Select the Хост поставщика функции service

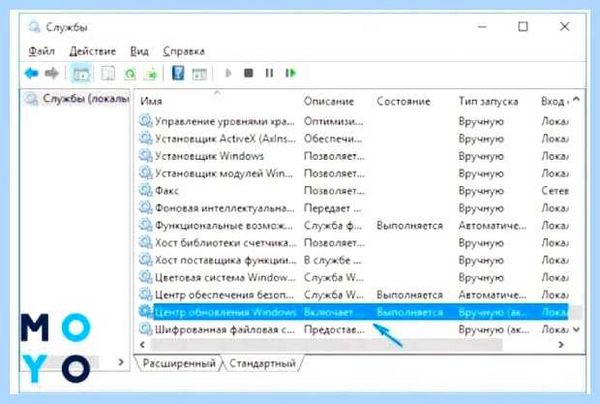coord(225,260)
